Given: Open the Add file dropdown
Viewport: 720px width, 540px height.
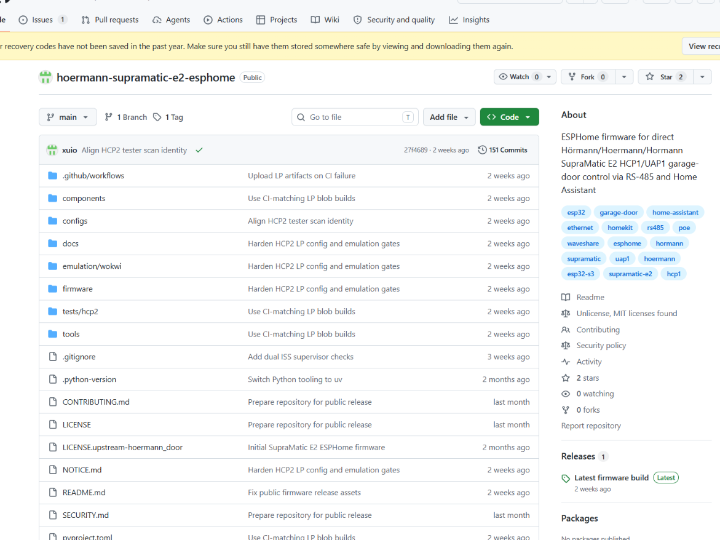Looking at the screenshot, I should (449, 117).
